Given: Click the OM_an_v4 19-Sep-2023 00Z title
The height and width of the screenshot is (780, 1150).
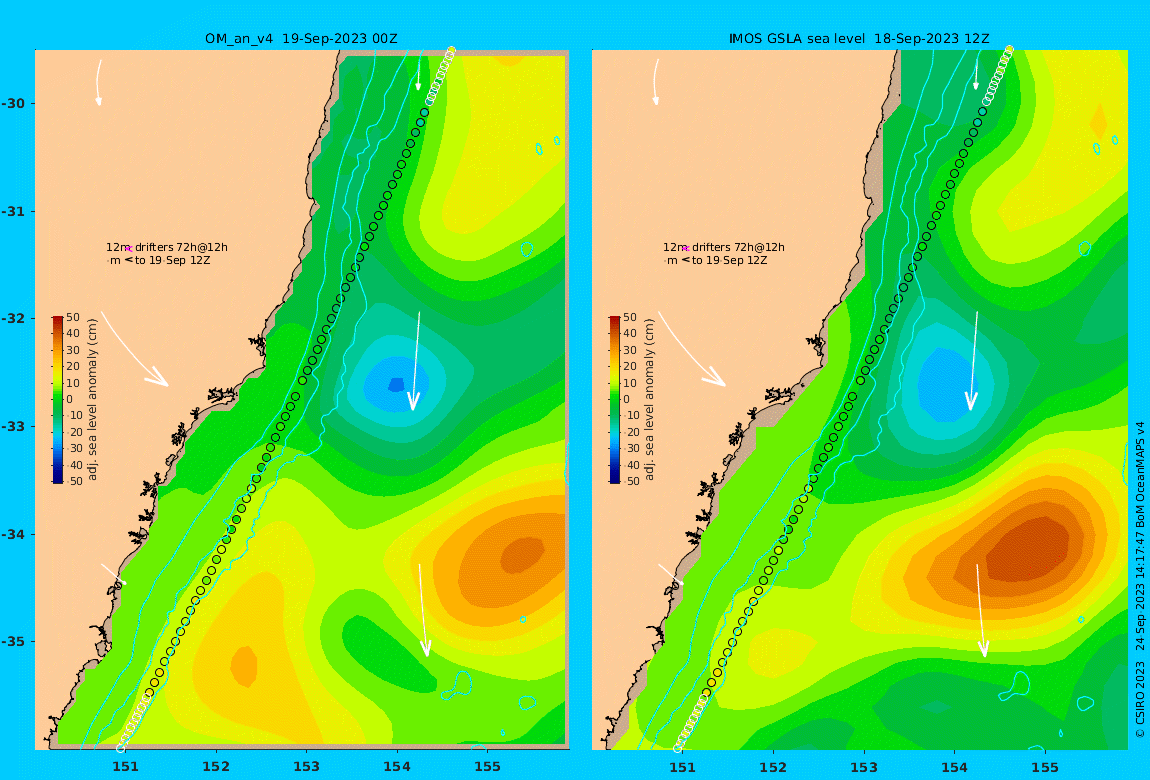Looking at the screenshot, I should pyautogui.click(x=301, y=39).
